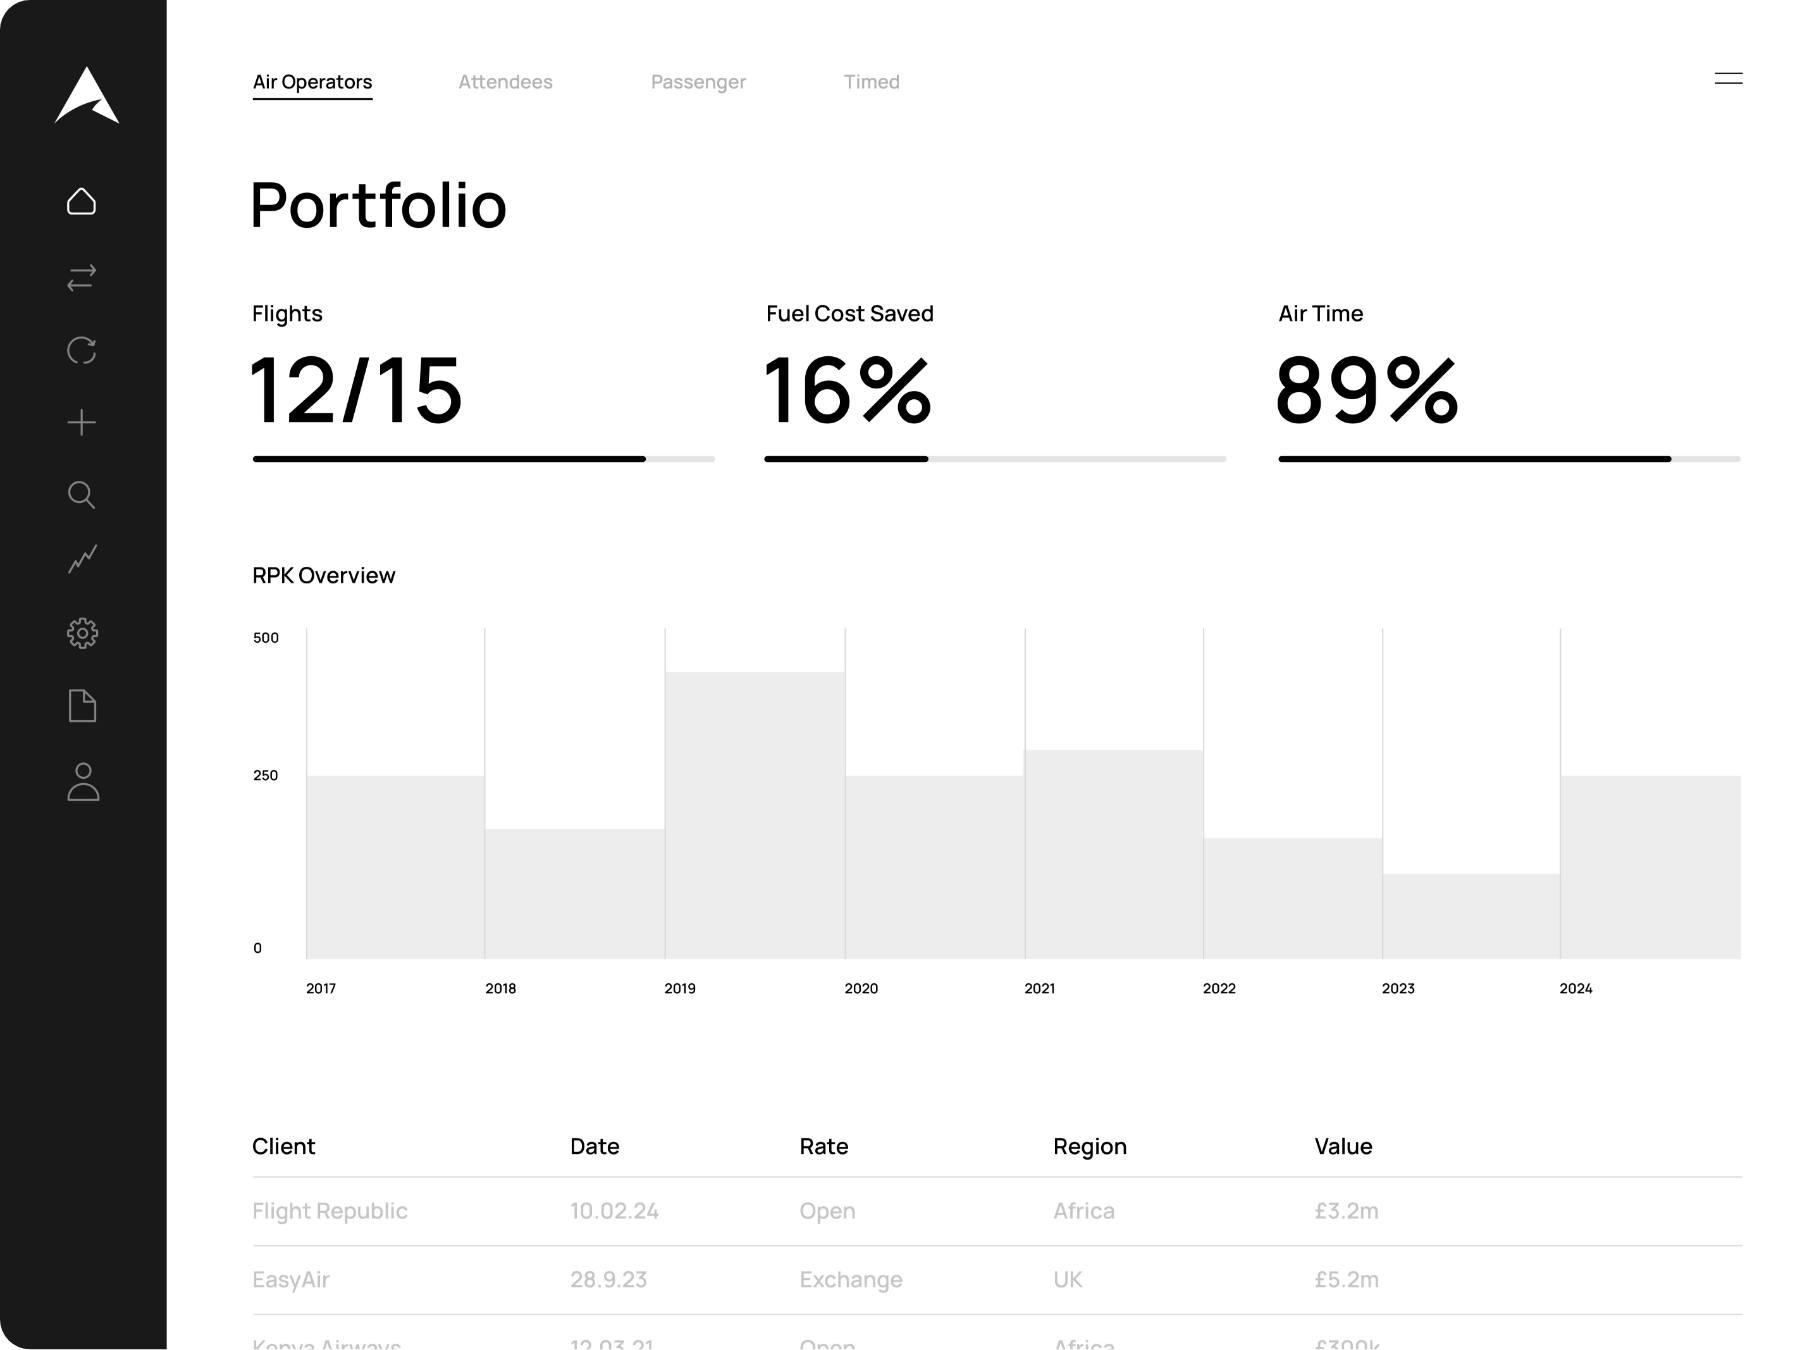Switch to the Attendees tab
The image size is (1800, 1350).
pyautogui.click(x=505, y=82)
